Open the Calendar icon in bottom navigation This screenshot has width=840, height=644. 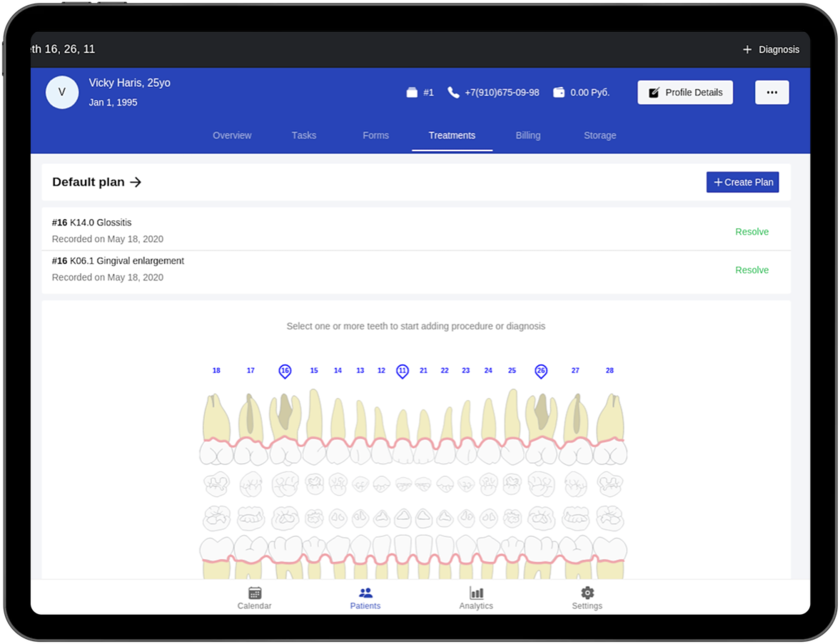tap(254, 593)
